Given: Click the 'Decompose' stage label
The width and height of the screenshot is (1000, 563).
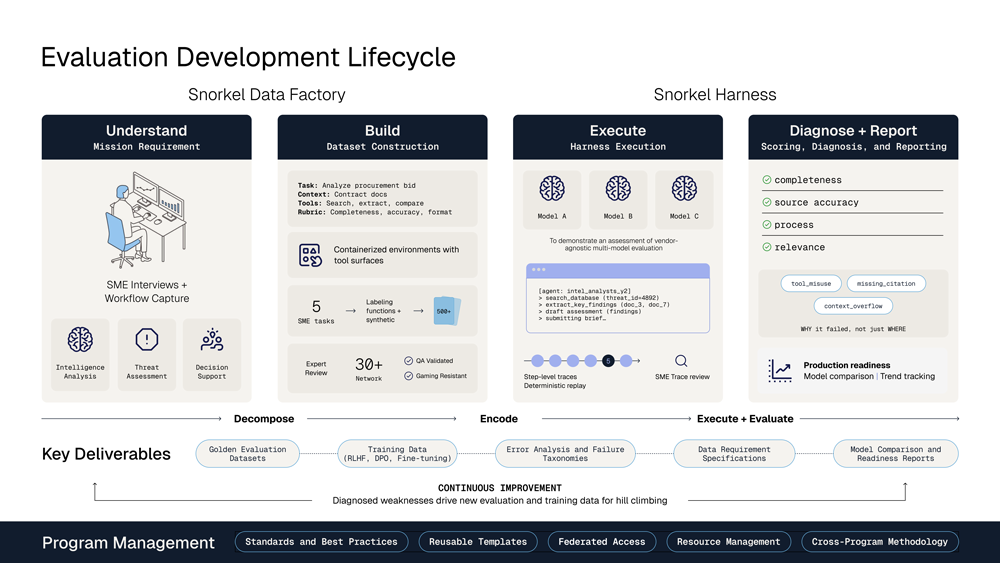Looking at the screenshot, I should (x=264, y=419).
